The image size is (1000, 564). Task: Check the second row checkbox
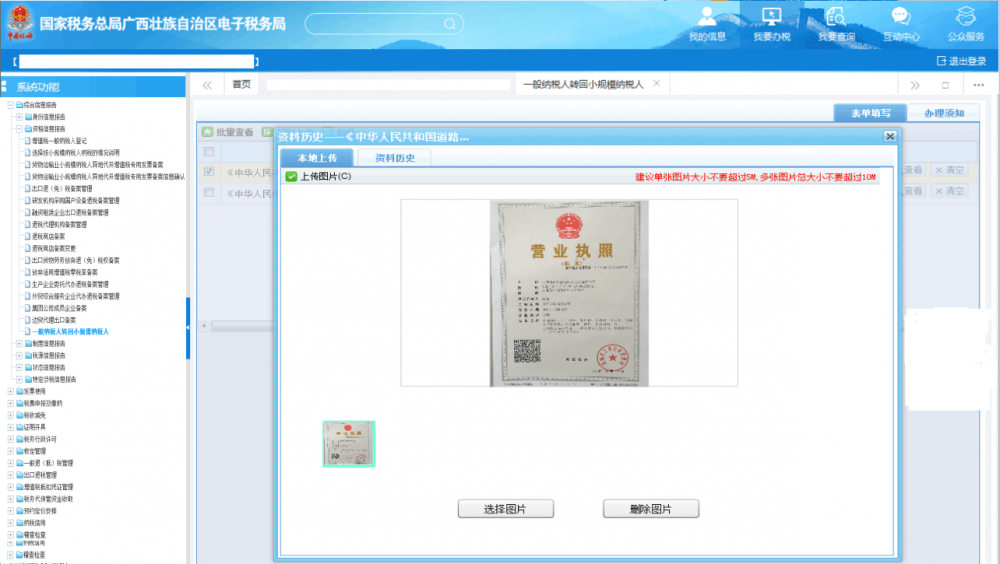[209, 192]
